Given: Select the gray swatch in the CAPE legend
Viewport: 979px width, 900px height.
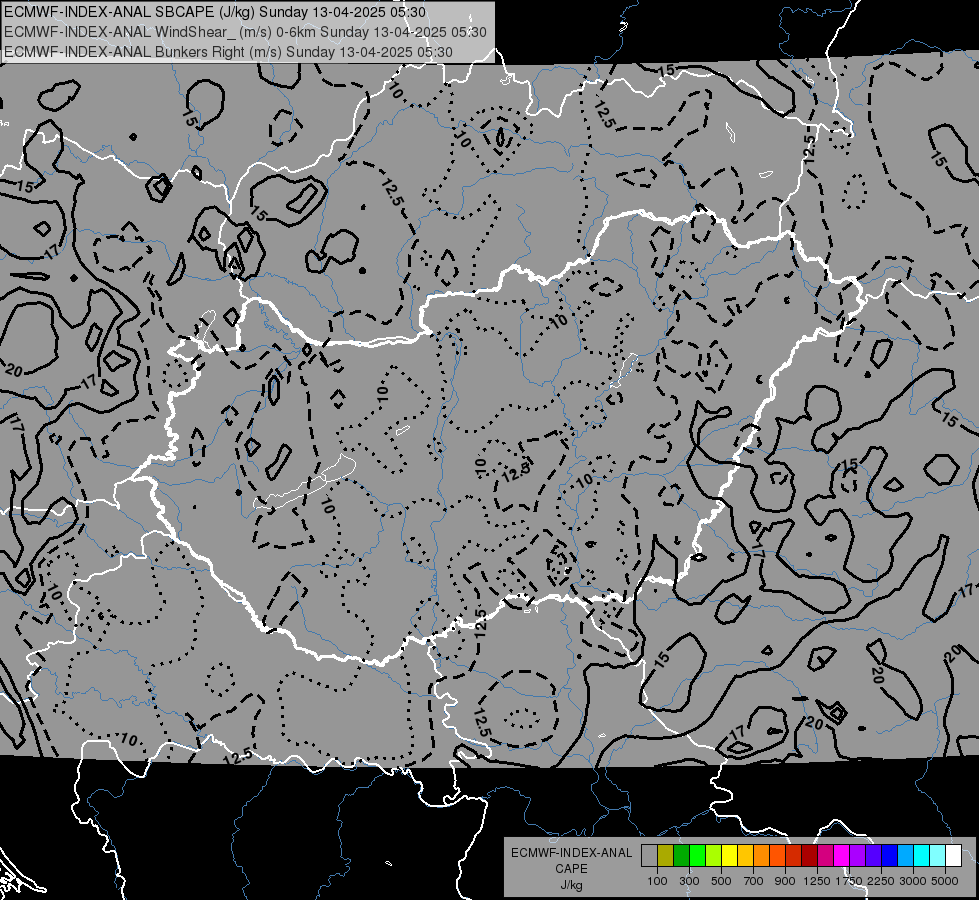Looking at the screenshot, I should click(x=649, y=856).
